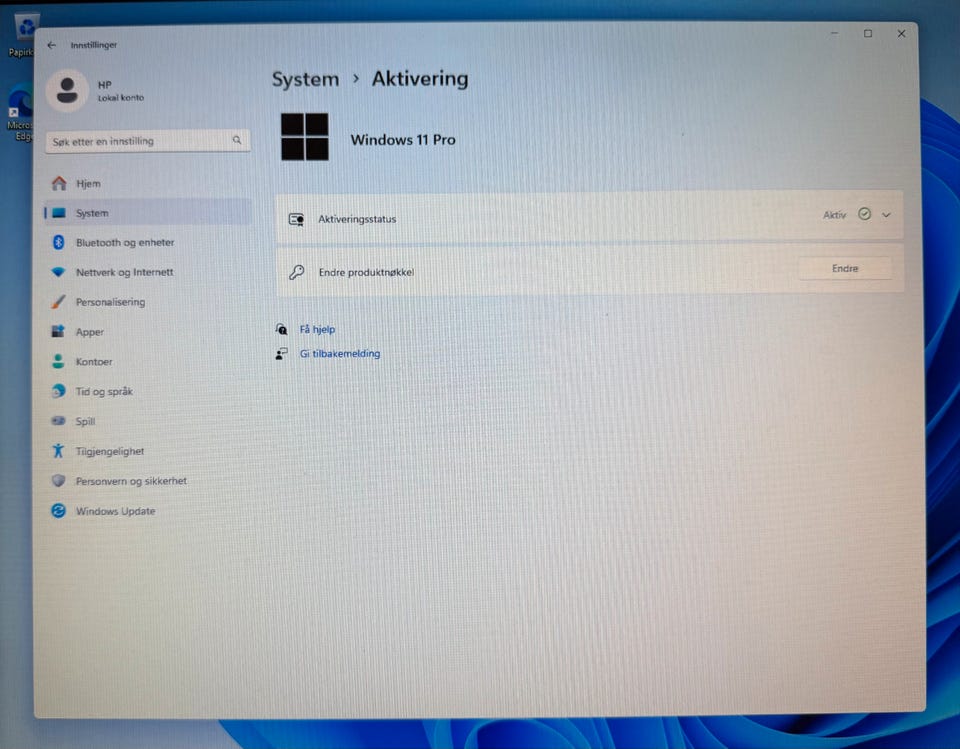Image resolution: width=960 pixels, height=749 pixels.
Task: Click the Personalisering brush icon
Action: click(58, 301)
